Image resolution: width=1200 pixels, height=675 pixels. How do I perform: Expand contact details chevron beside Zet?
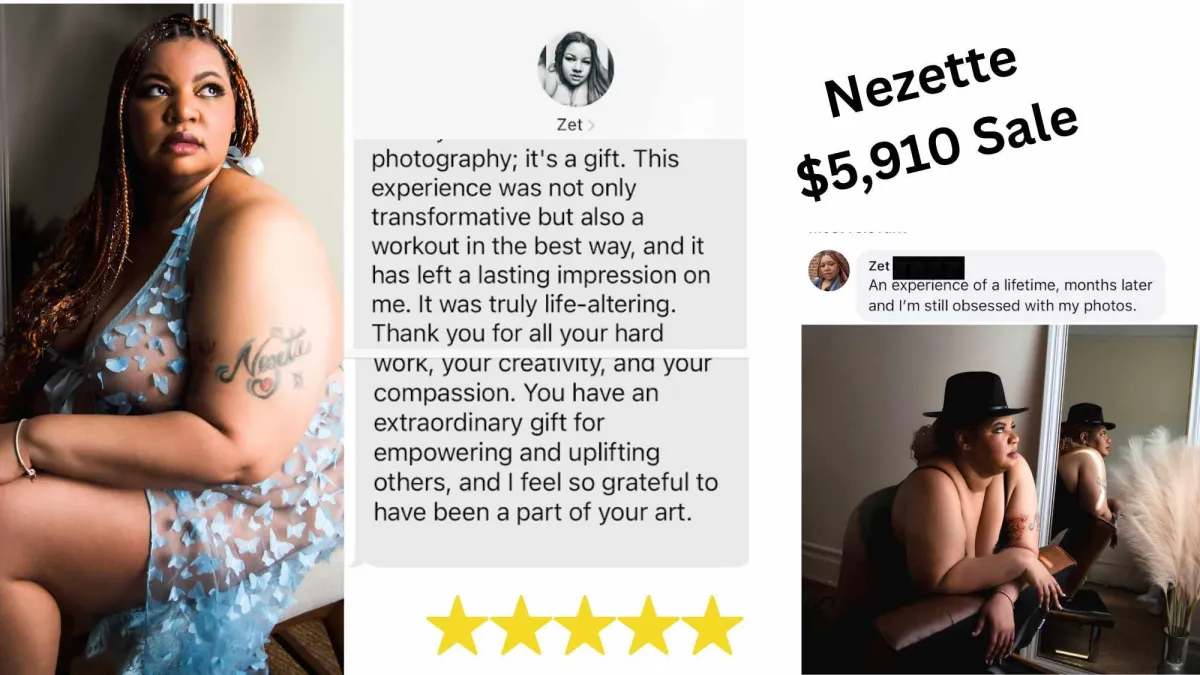(x=591, y=126)
